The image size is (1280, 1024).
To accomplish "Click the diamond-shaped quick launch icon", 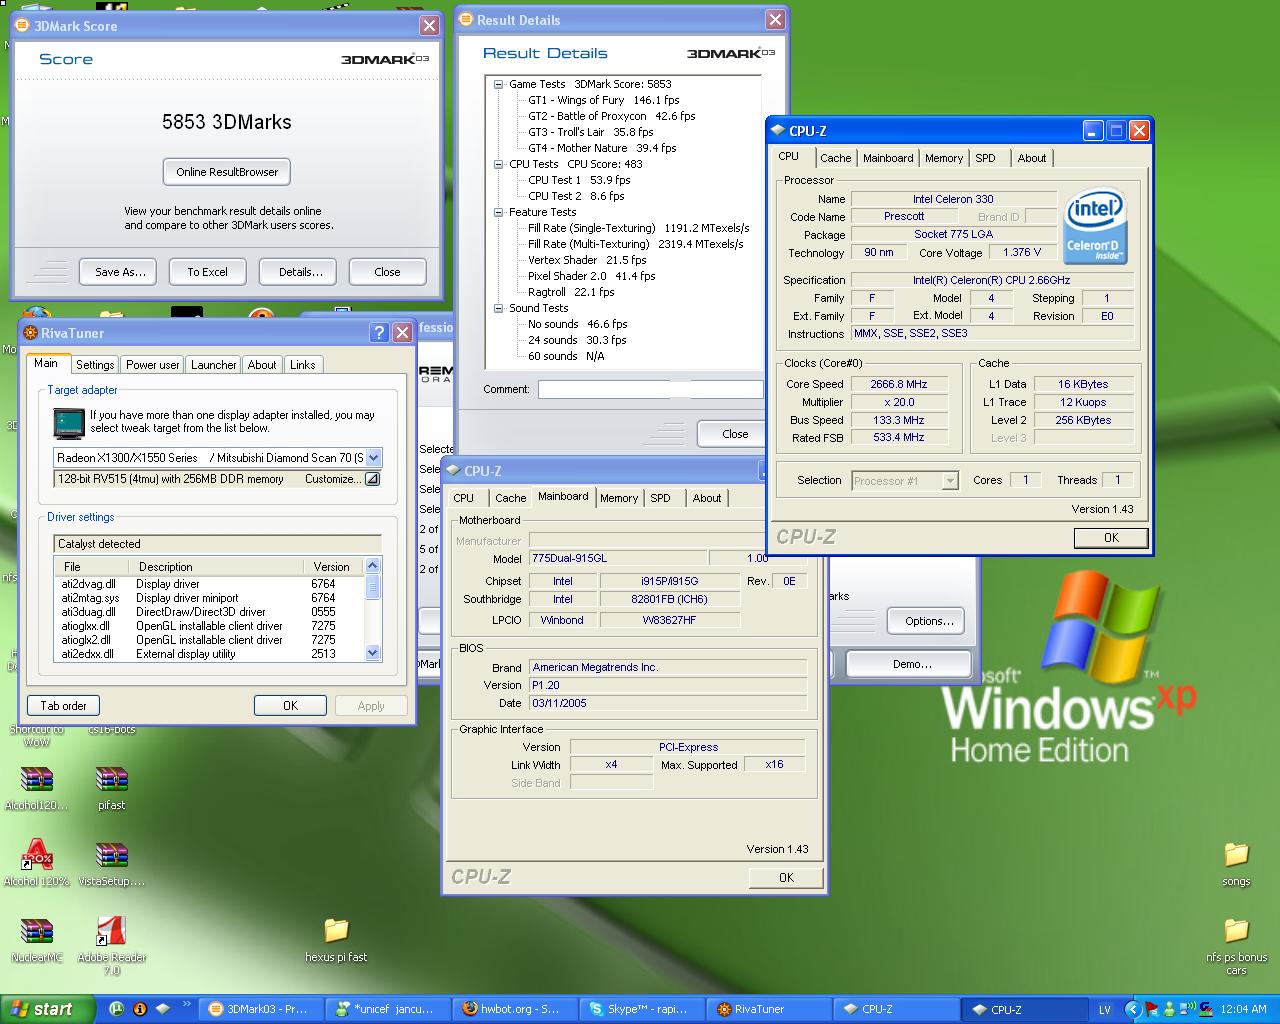I will click(163, 1009).
